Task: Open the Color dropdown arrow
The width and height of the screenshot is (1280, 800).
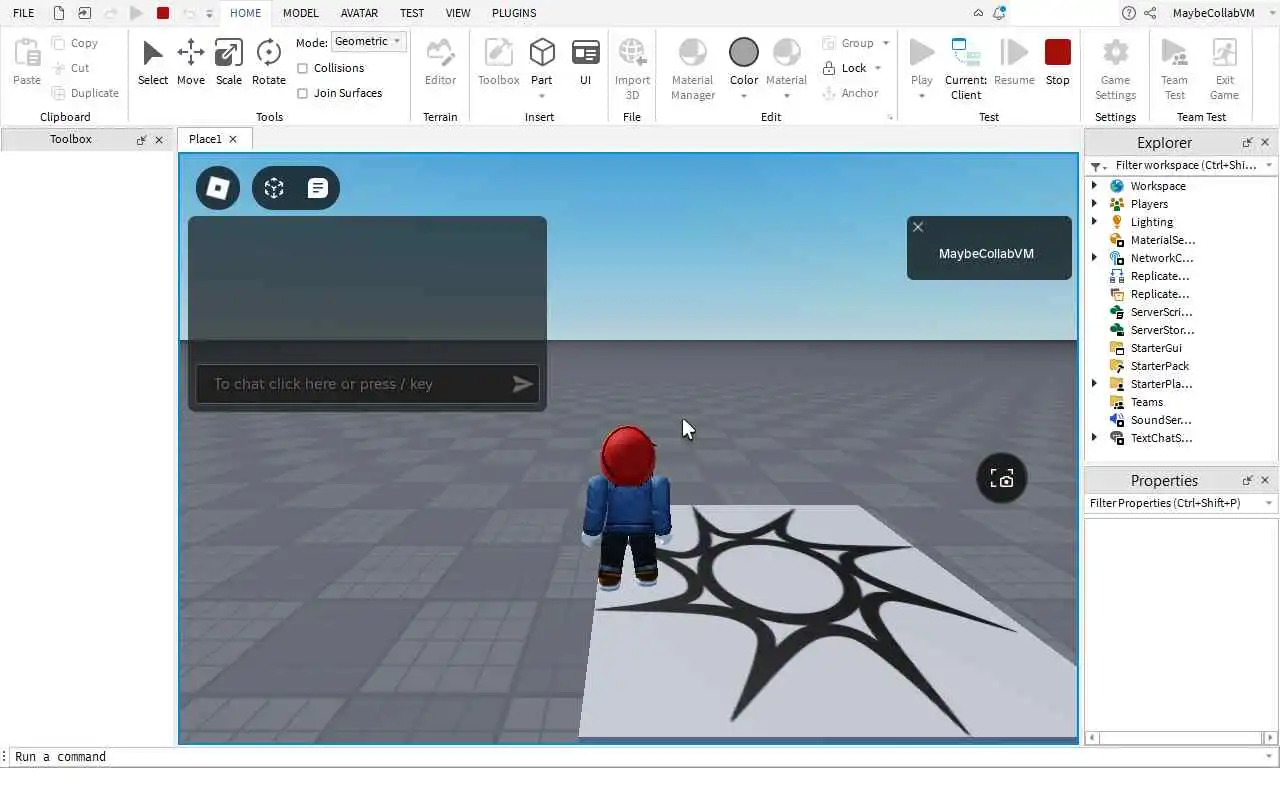Action: click(x=743, y=96)
